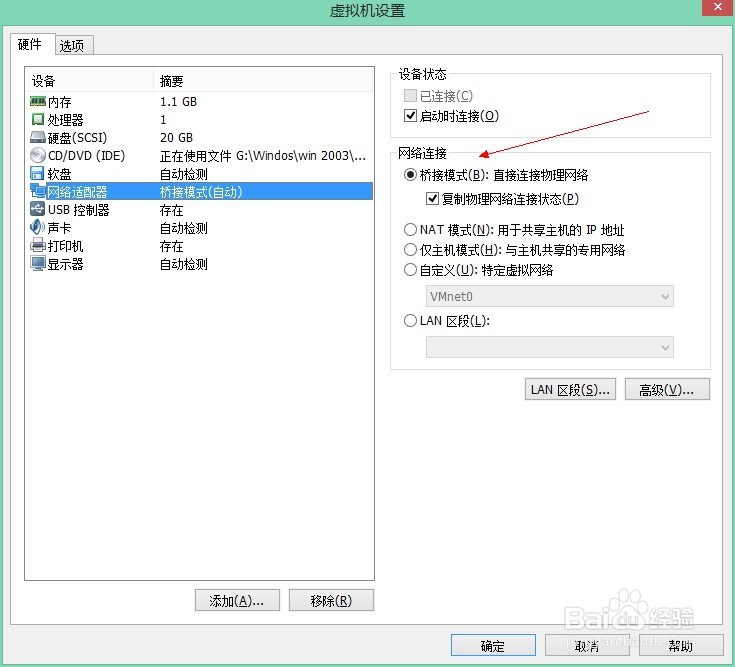735x667 pixels.
Task: Select the 显示器 row label
Action: point(65,264)
